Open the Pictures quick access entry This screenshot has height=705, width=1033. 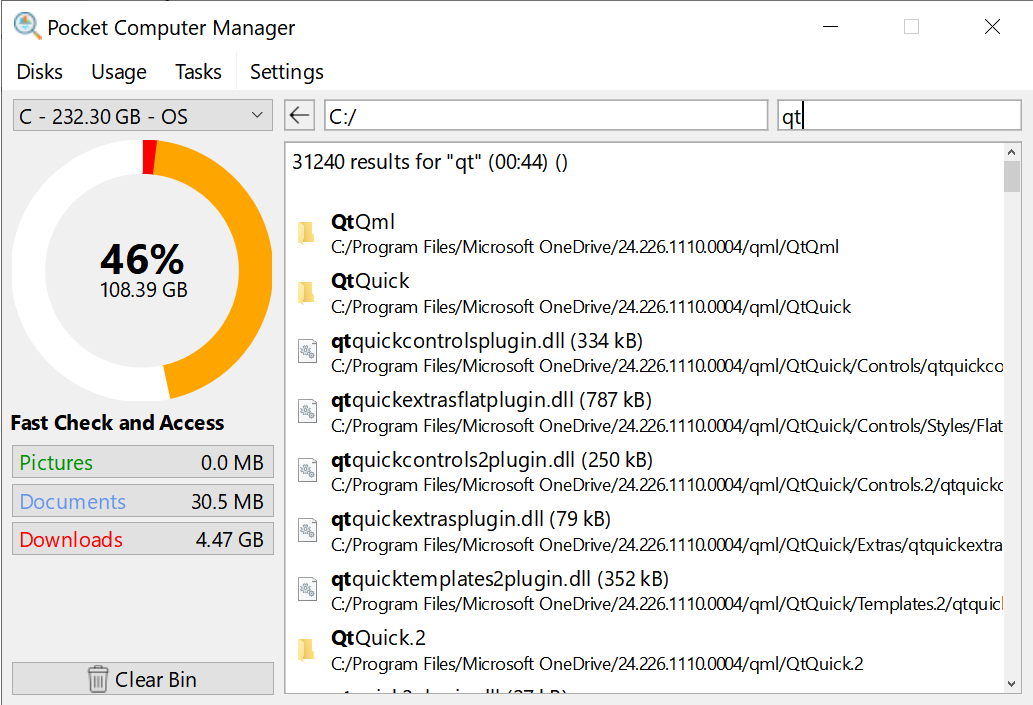tap(142, 462)
